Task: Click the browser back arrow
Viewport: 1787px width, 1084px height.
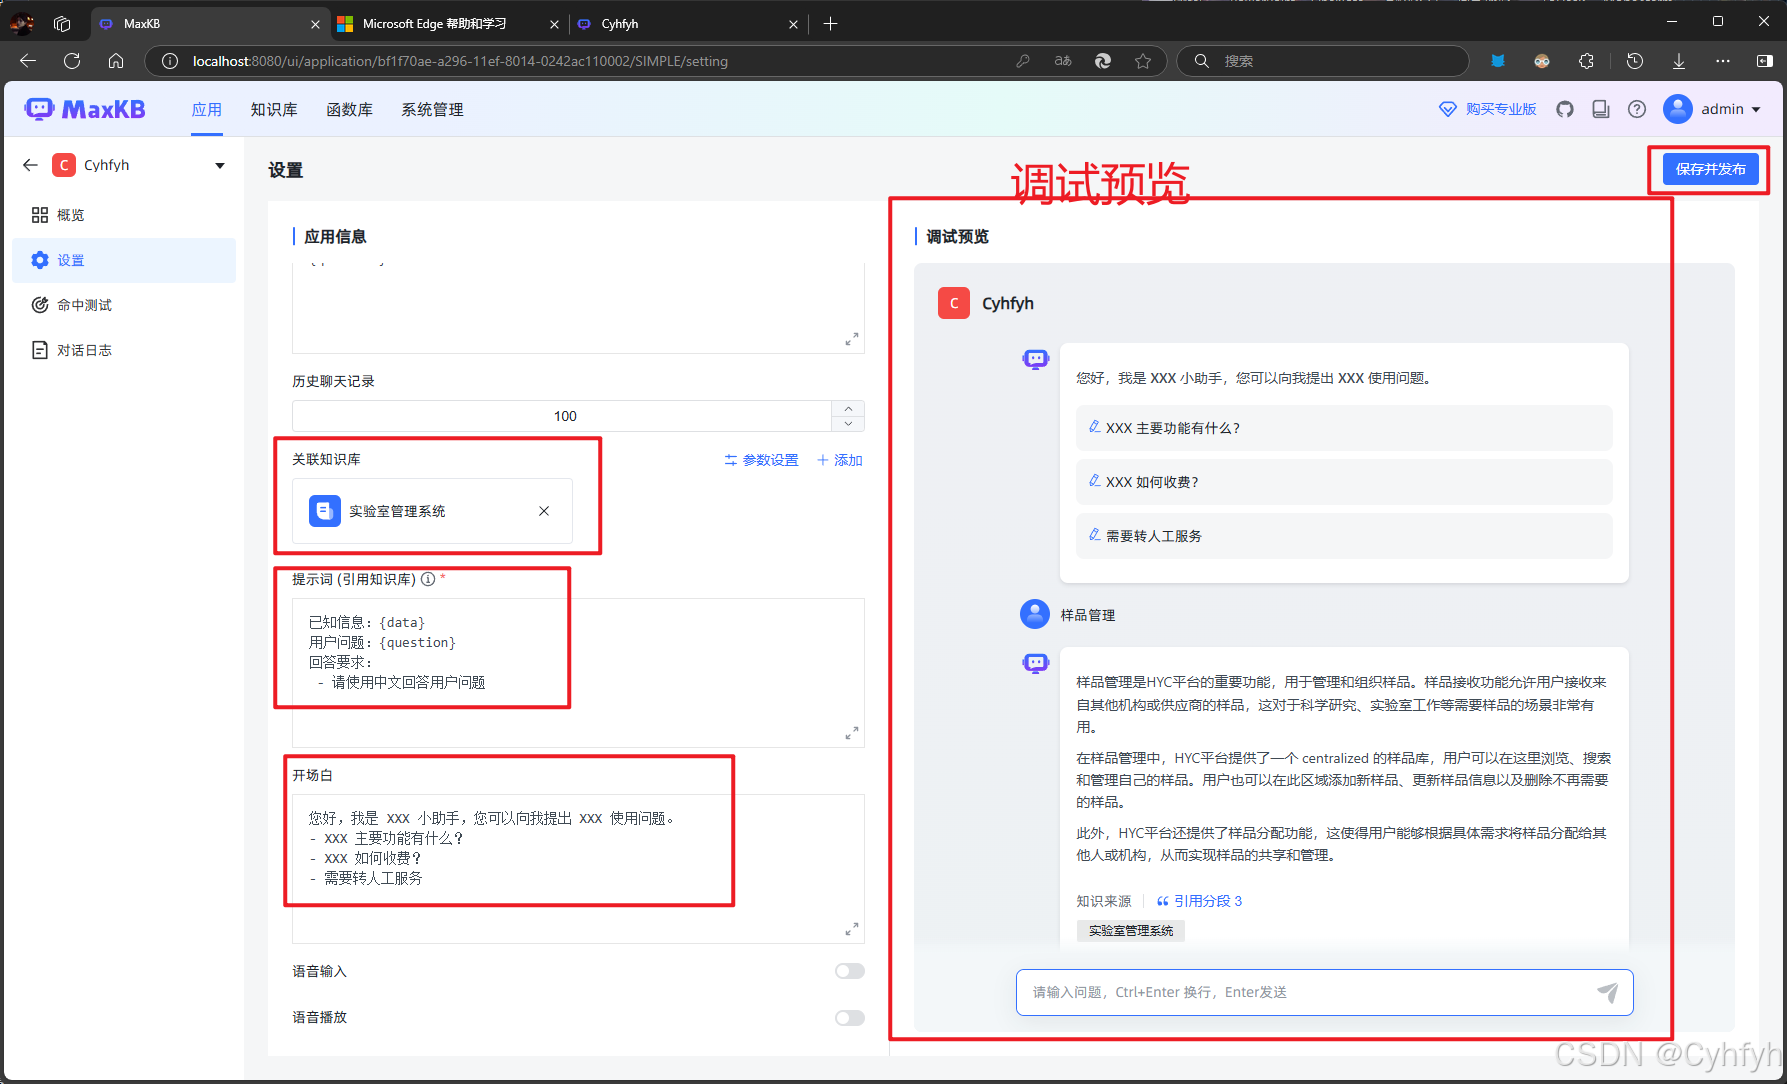Action: pyautogui.click(x=28, y=61)
